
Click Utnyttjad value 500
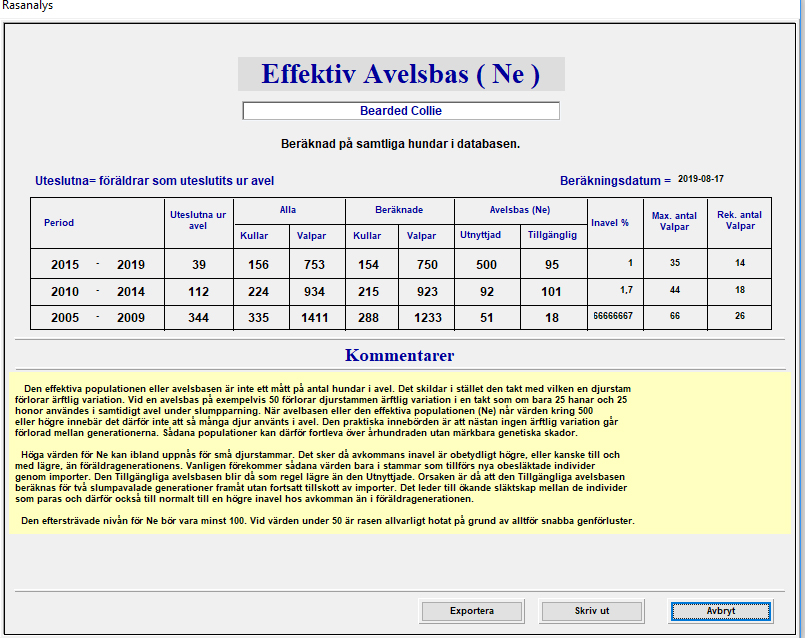point(486,265)
